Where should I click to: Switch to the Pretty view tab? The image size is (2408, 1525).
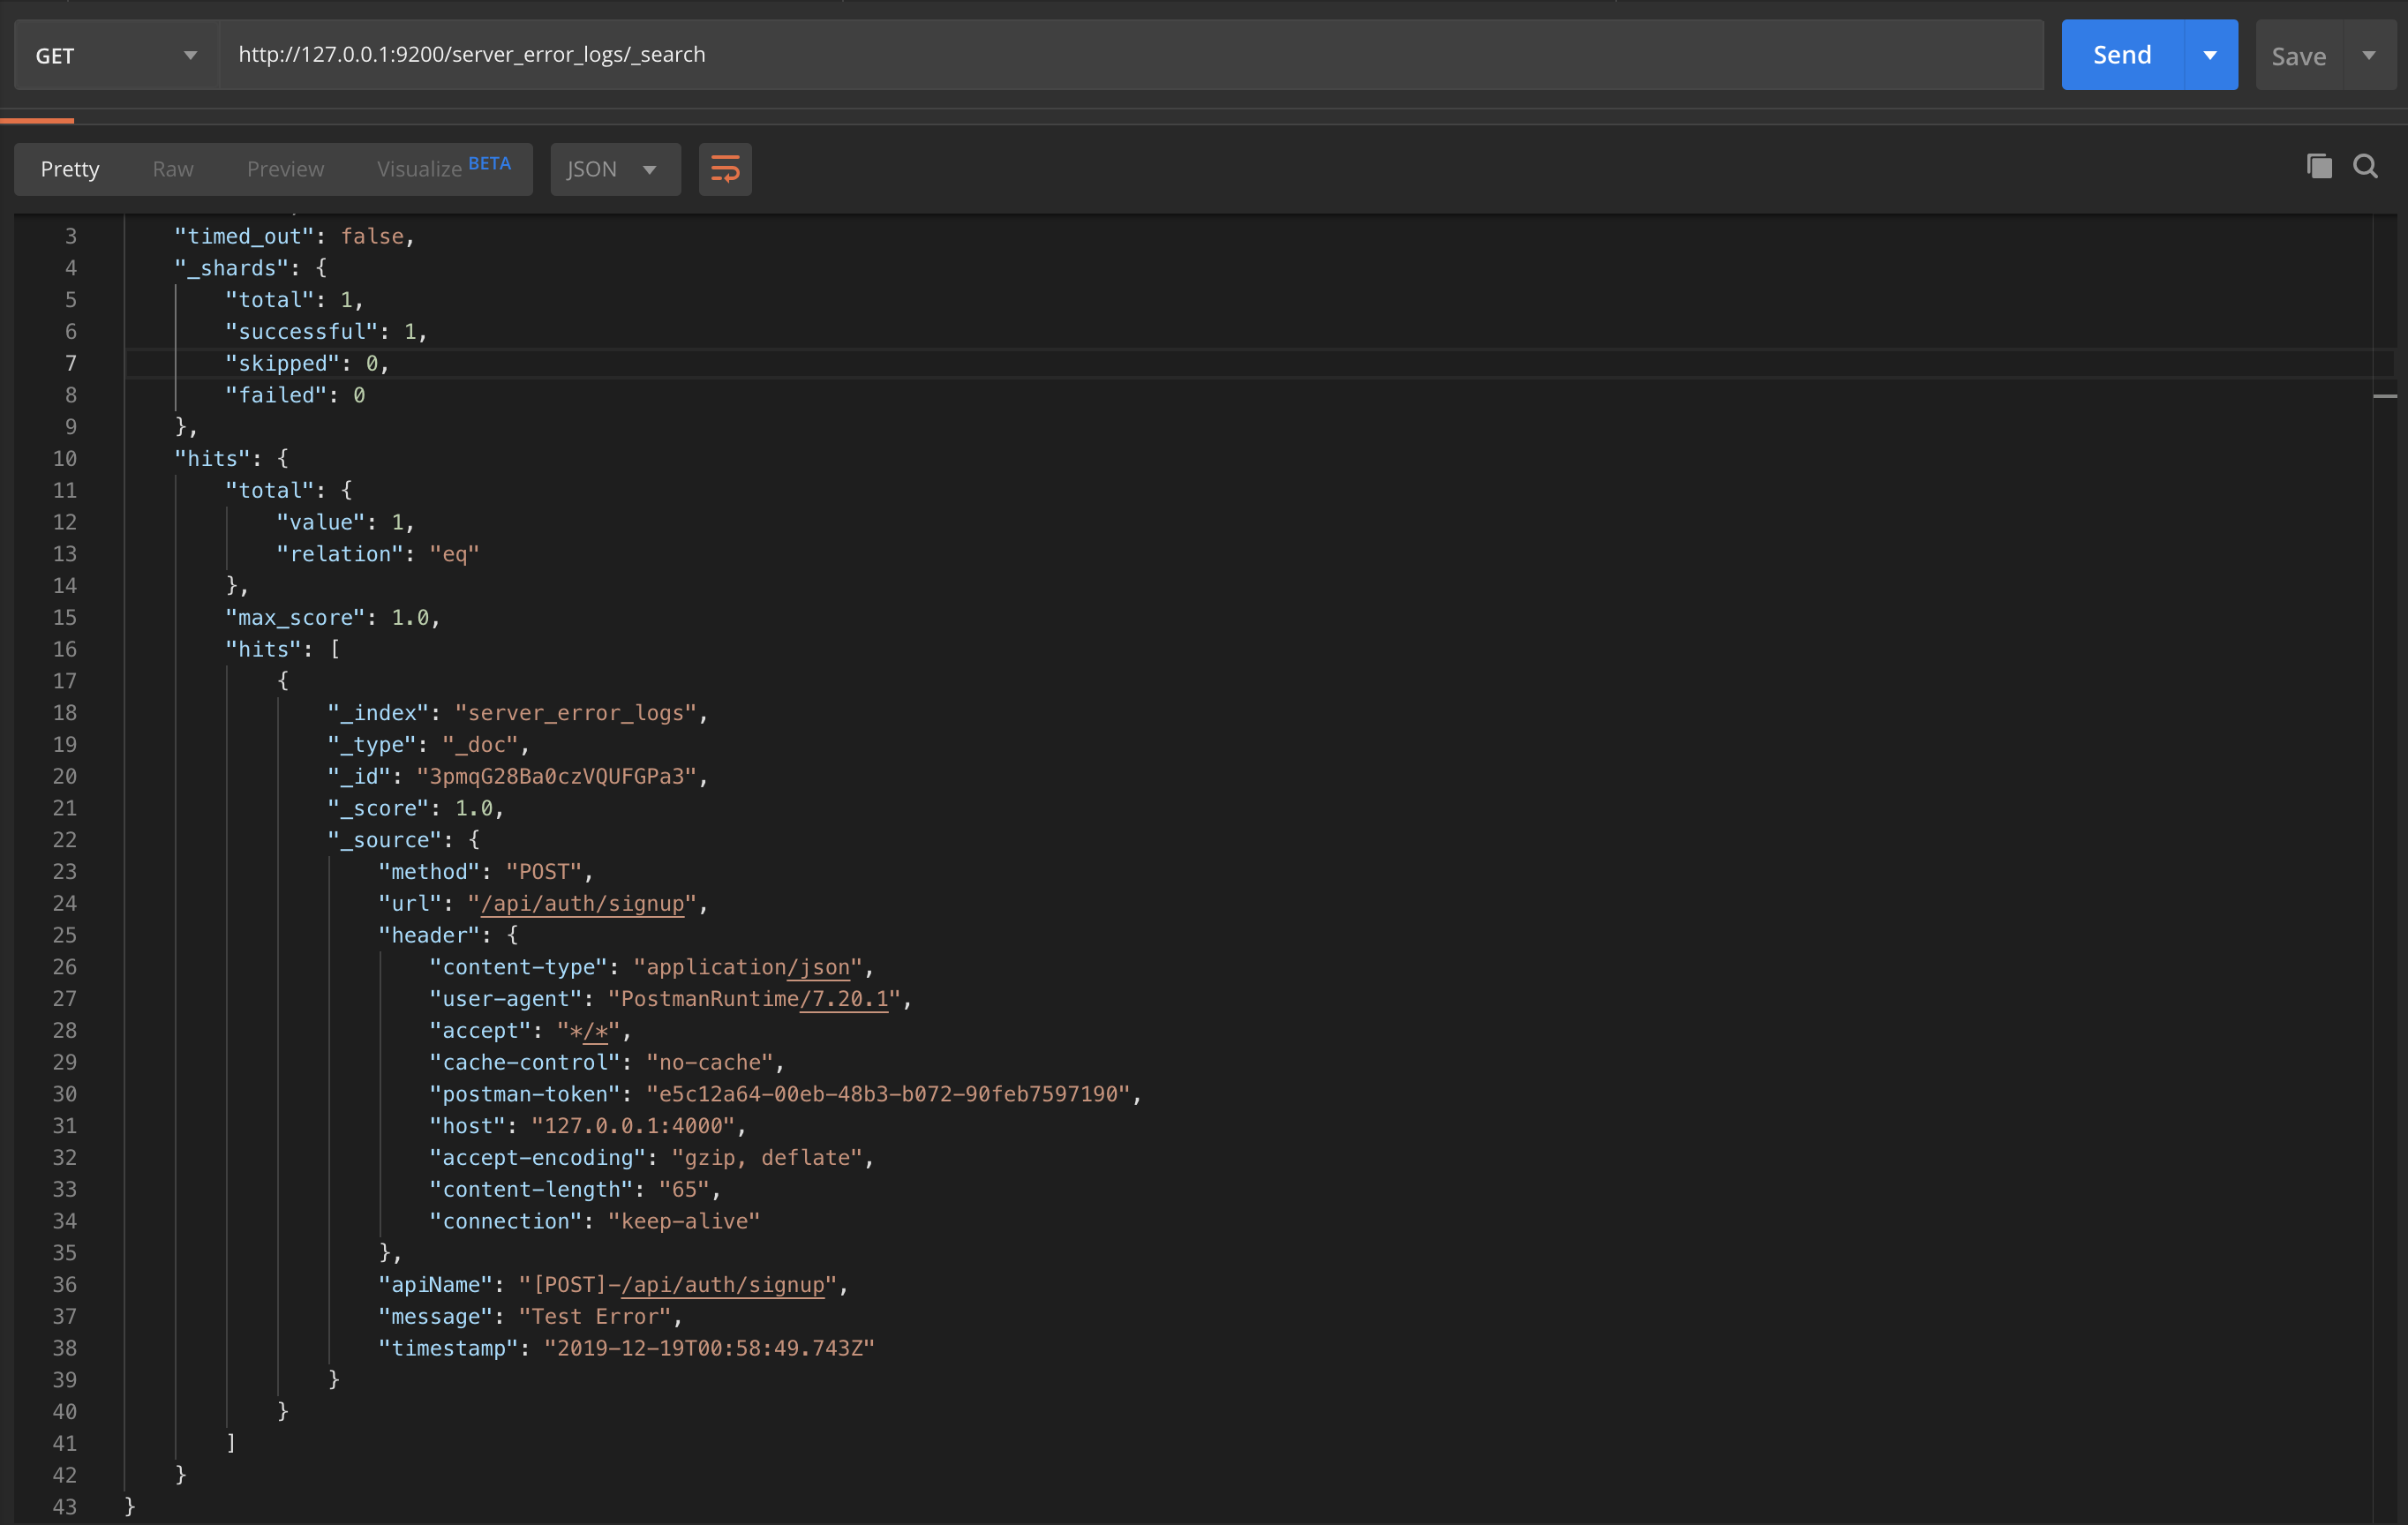tap(70, 169)
